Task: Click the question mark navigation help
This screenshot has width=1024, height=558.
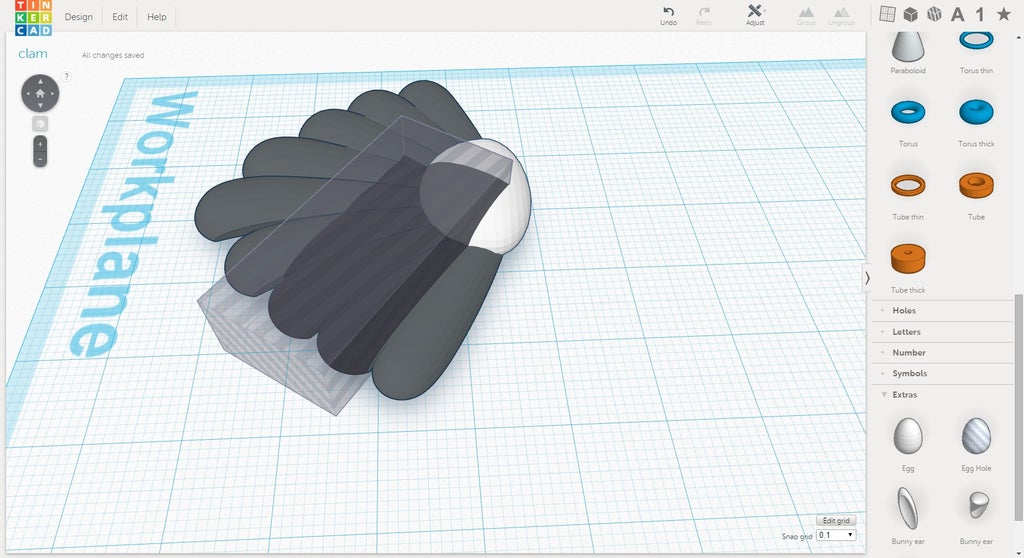Action: coord(66,76)
